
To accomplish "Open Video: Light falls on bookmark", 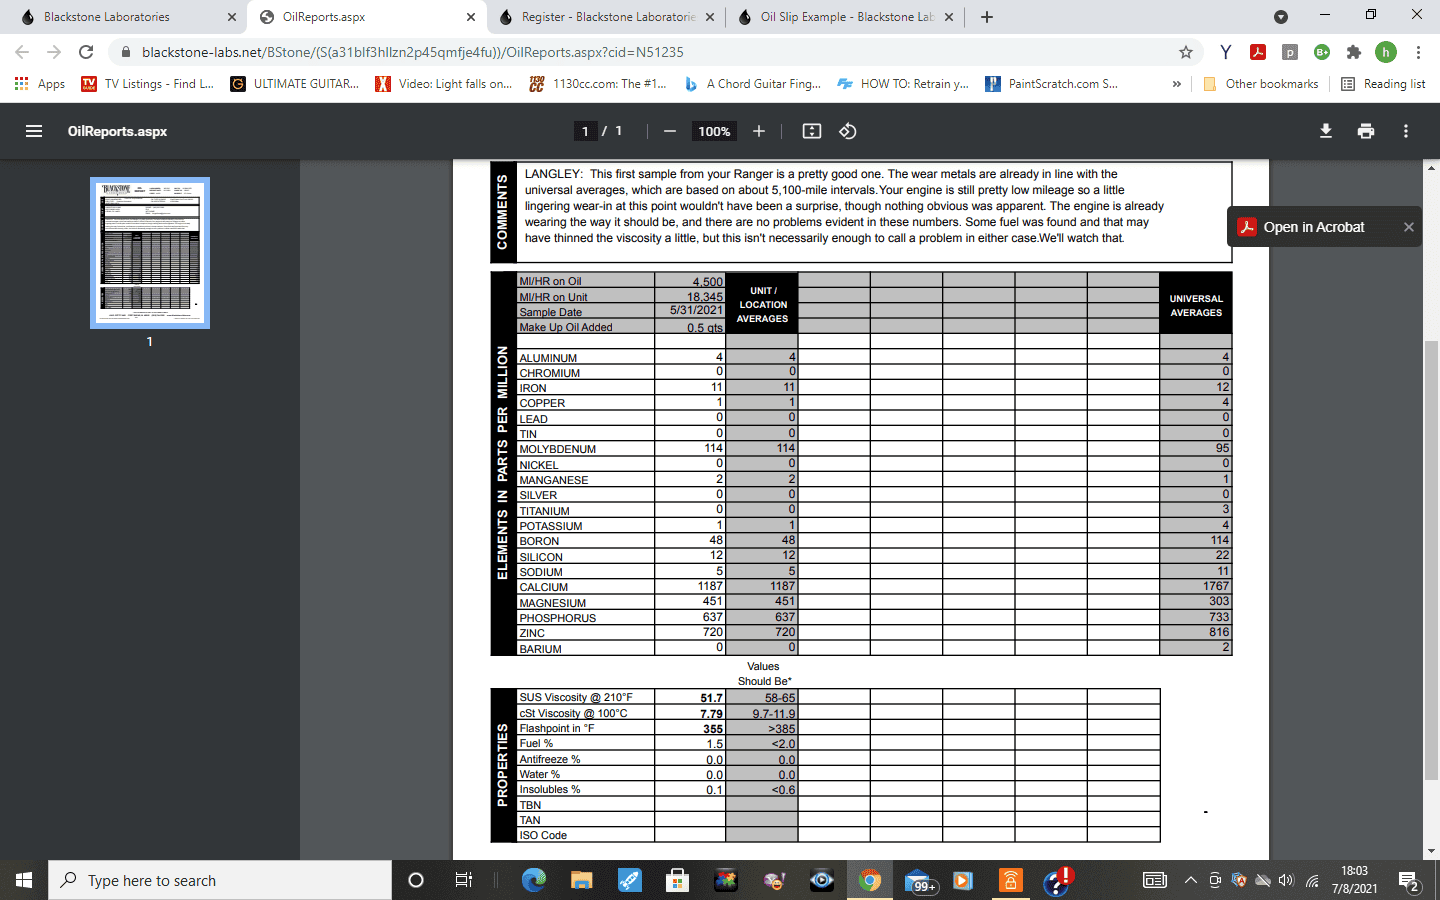I will coord(443,84).
